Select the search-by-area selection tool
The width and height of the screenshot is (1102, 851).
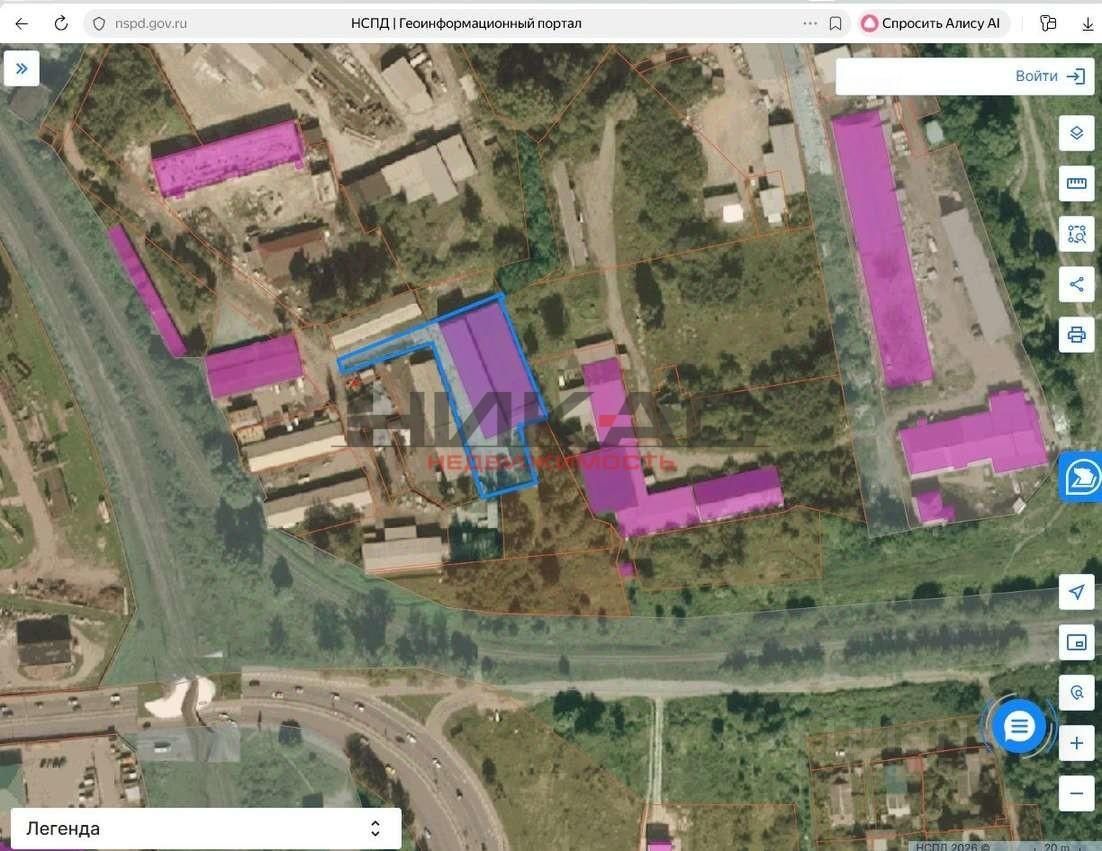1076,234
